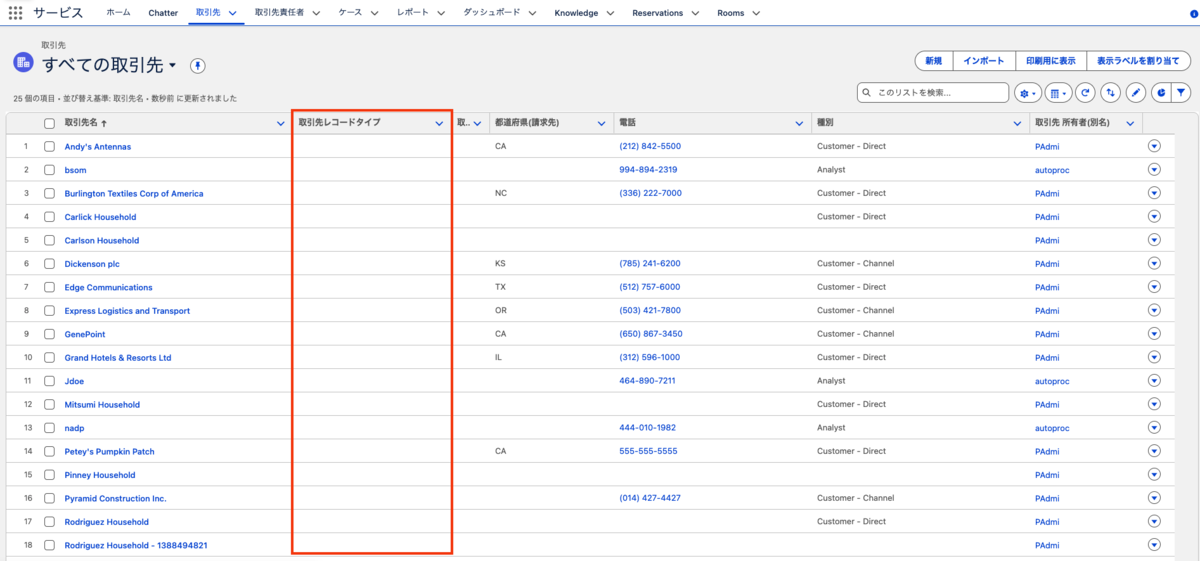Show the charts panel

click(1161, 93)
